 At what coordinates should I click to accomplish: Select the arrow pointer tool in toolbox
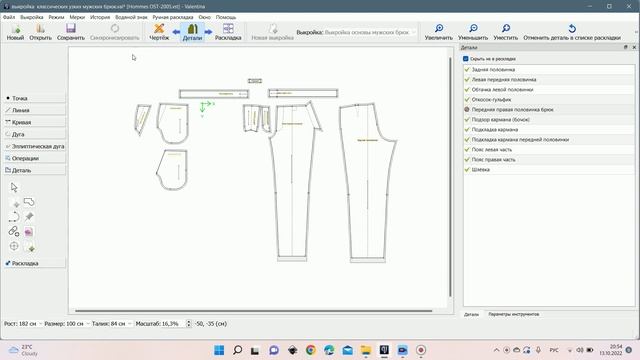pos(14,187)
